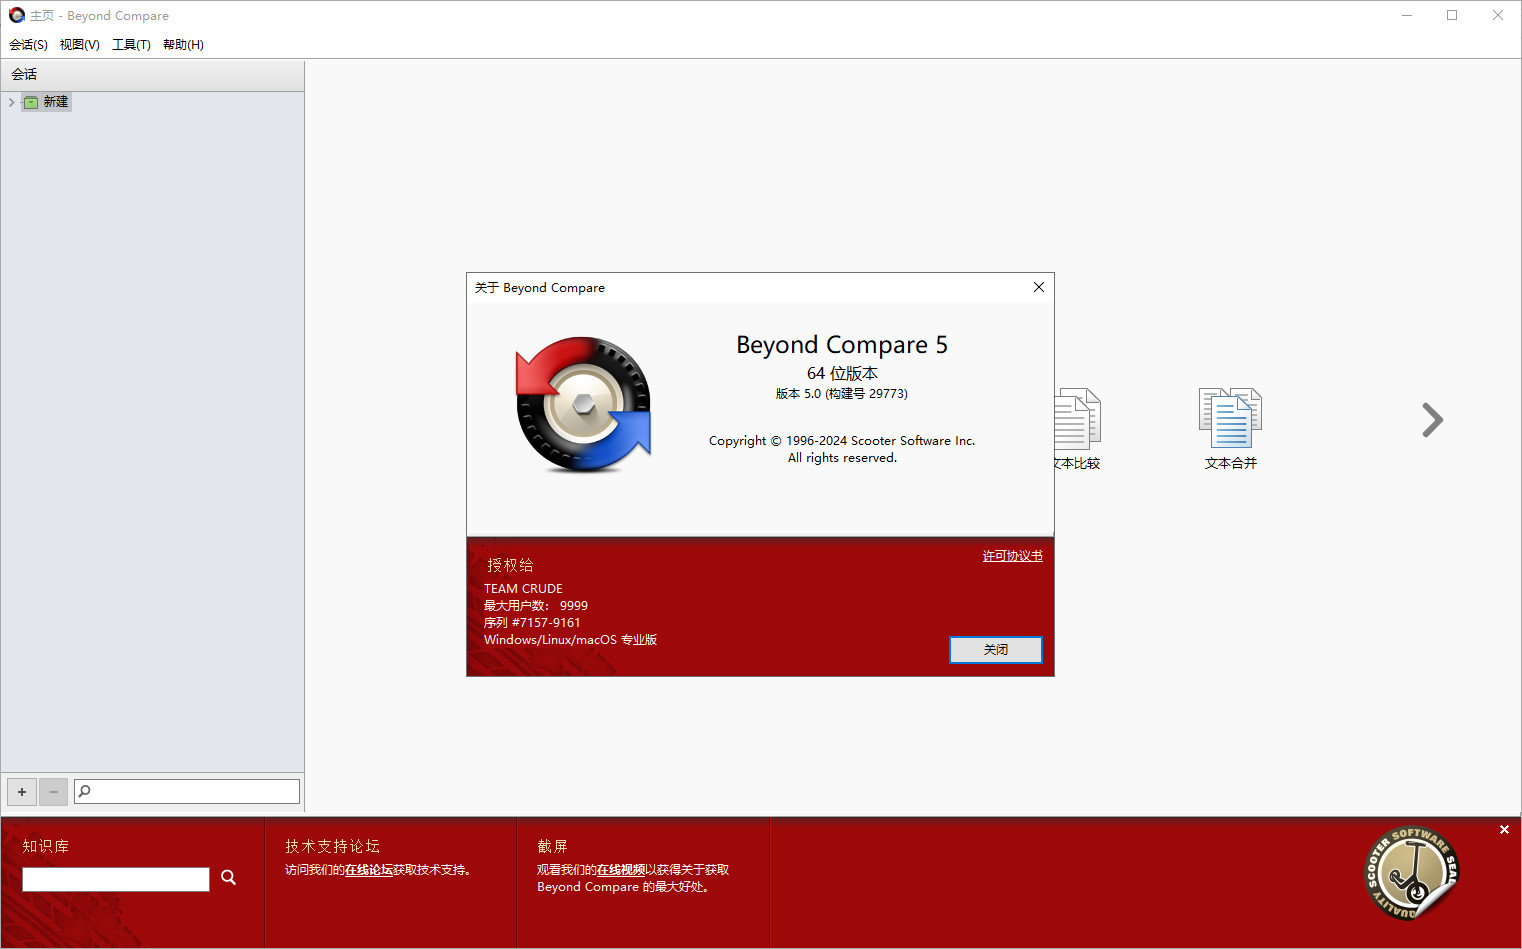Visit the 在线论坛 support forum link

coord(368,869)
